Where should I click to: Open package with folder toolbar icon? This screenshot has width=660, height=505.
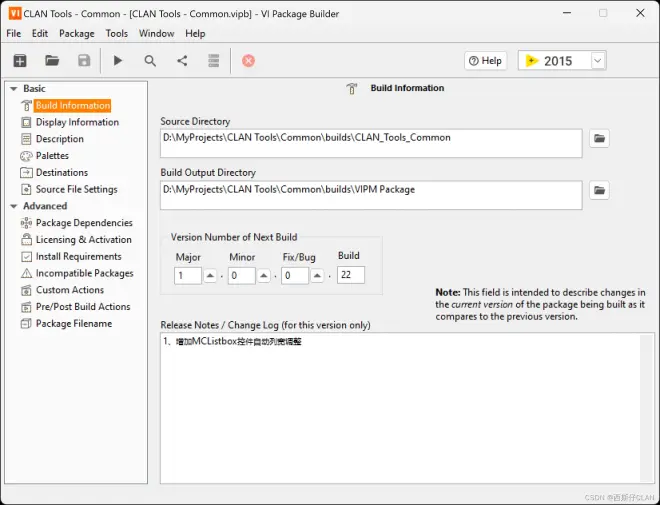pyautogui.click(x=52, y=61)
